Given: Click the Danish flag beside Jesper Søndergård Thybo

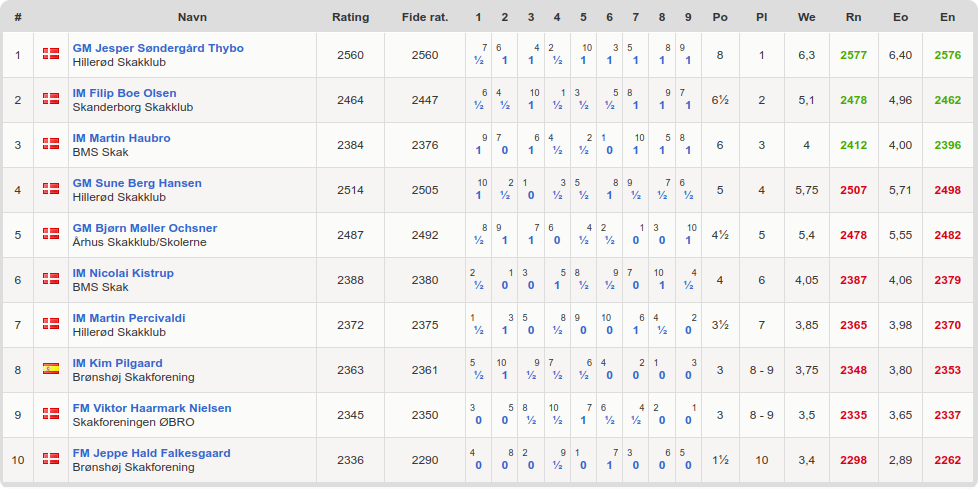Looking at the screenshot, I should pyautogui.click(x=51, y=54).
